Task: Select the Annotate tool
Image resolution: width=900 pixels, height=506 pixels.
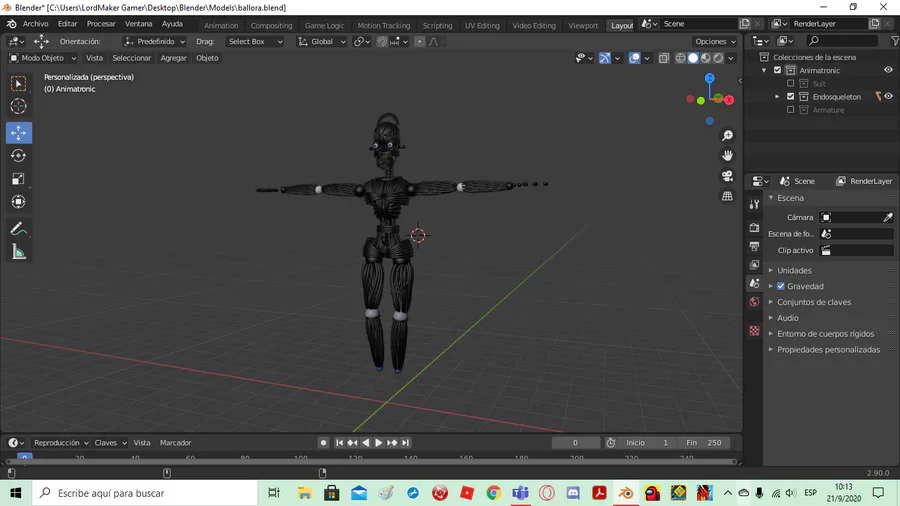Action: (18, 229)
